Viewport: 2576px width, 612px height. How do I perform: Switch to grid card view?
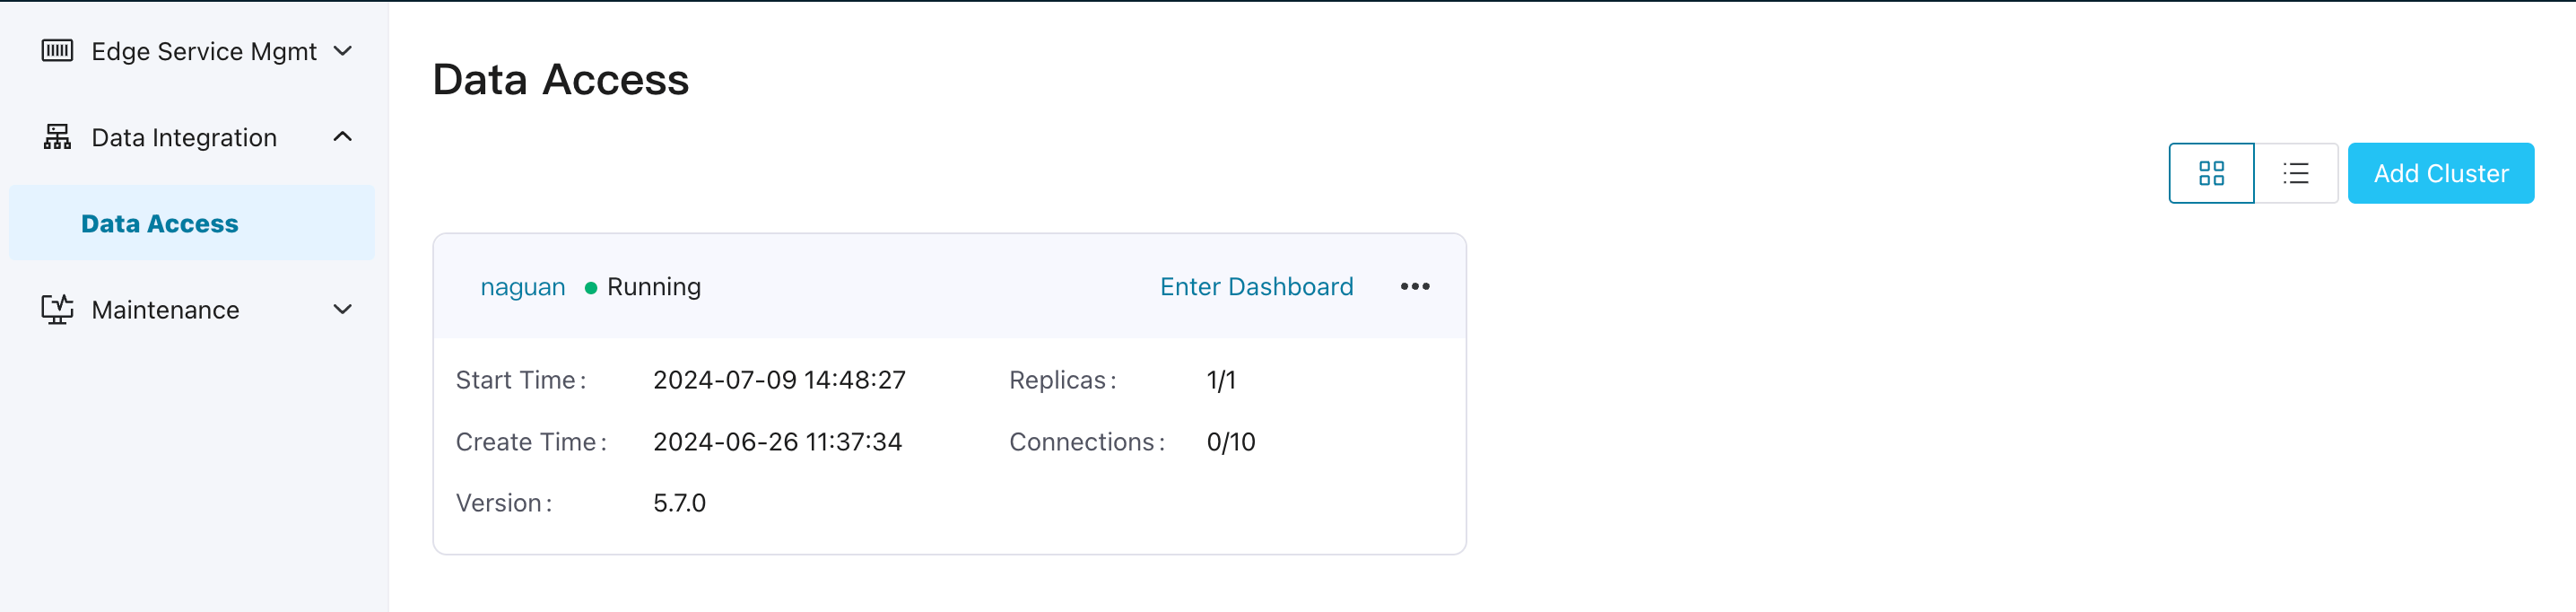2211,174
